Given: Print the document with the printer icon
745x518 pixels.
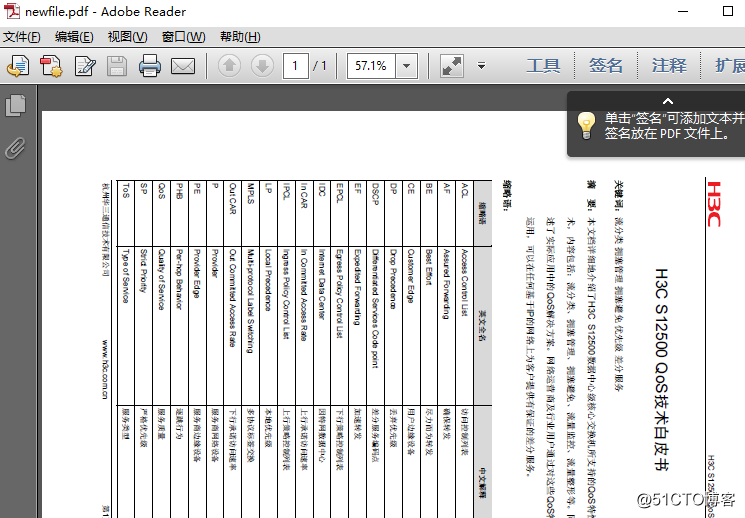Looking at the screenshot, I should click(x=150, y=66).
